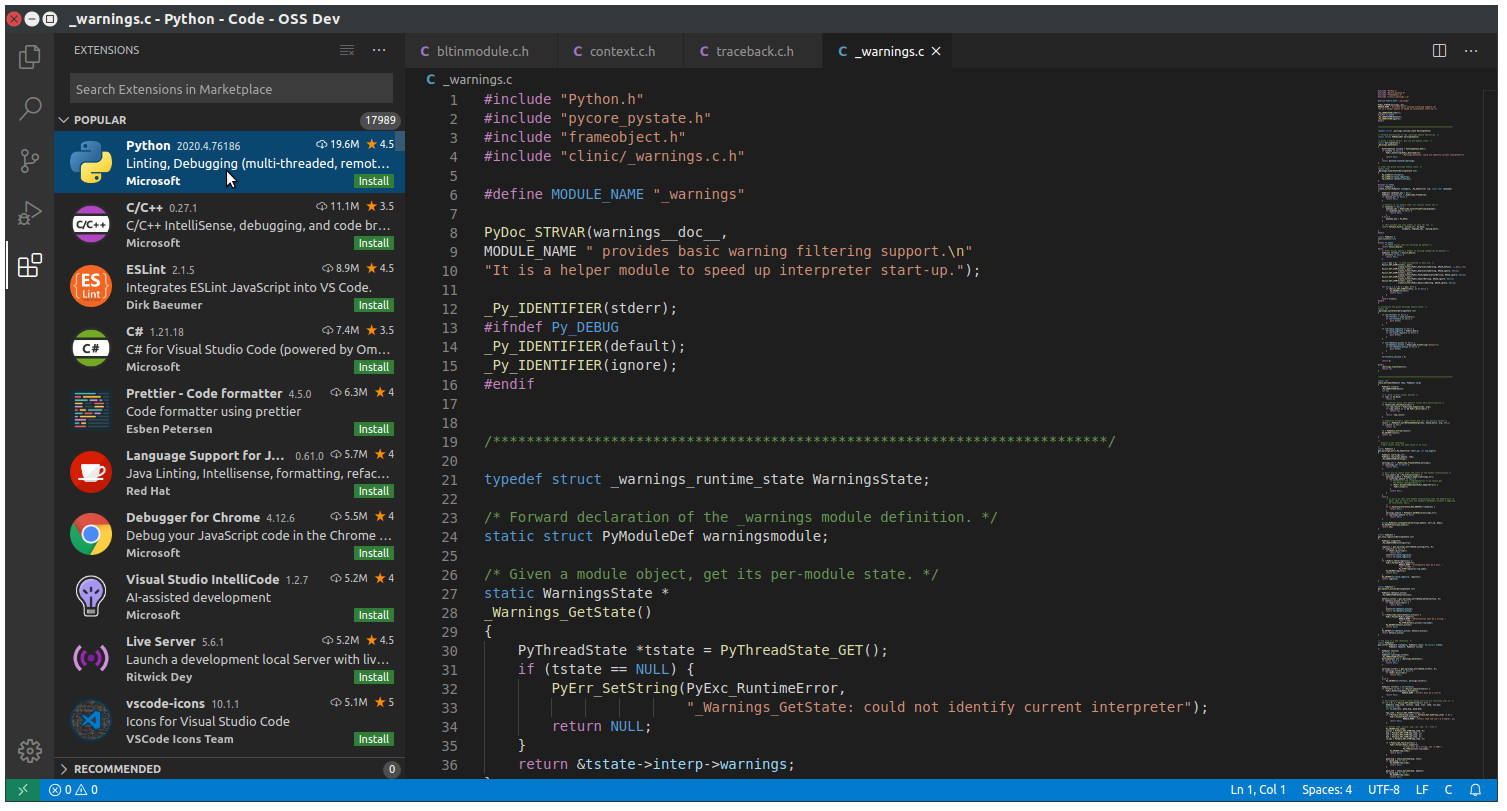Image resolution: width=1507 pixels, height=811 pixels.
Task: Install the C# extension
Action: point(374,367)
